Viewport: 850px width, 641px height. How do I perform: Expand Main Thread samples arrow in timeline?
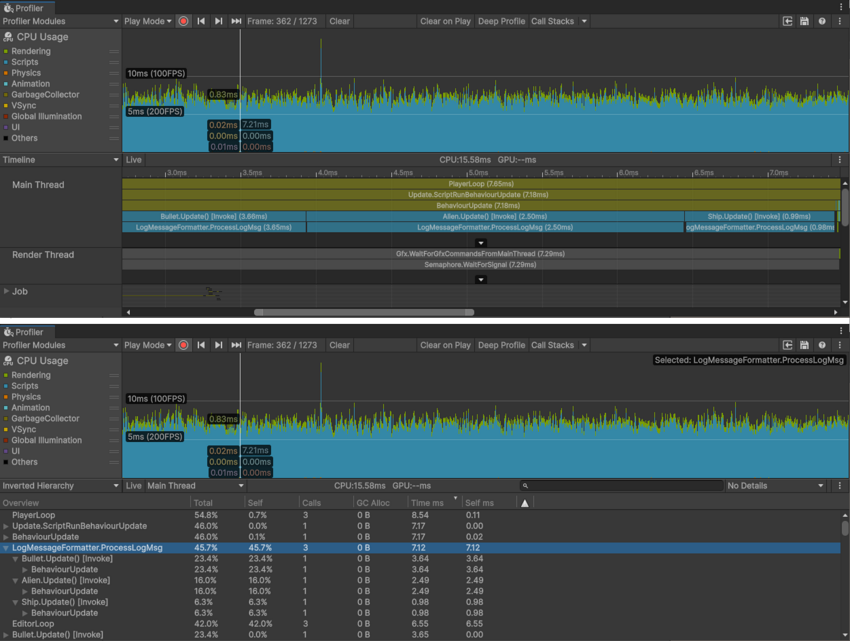pyautogui.click(x=480, y=243)
